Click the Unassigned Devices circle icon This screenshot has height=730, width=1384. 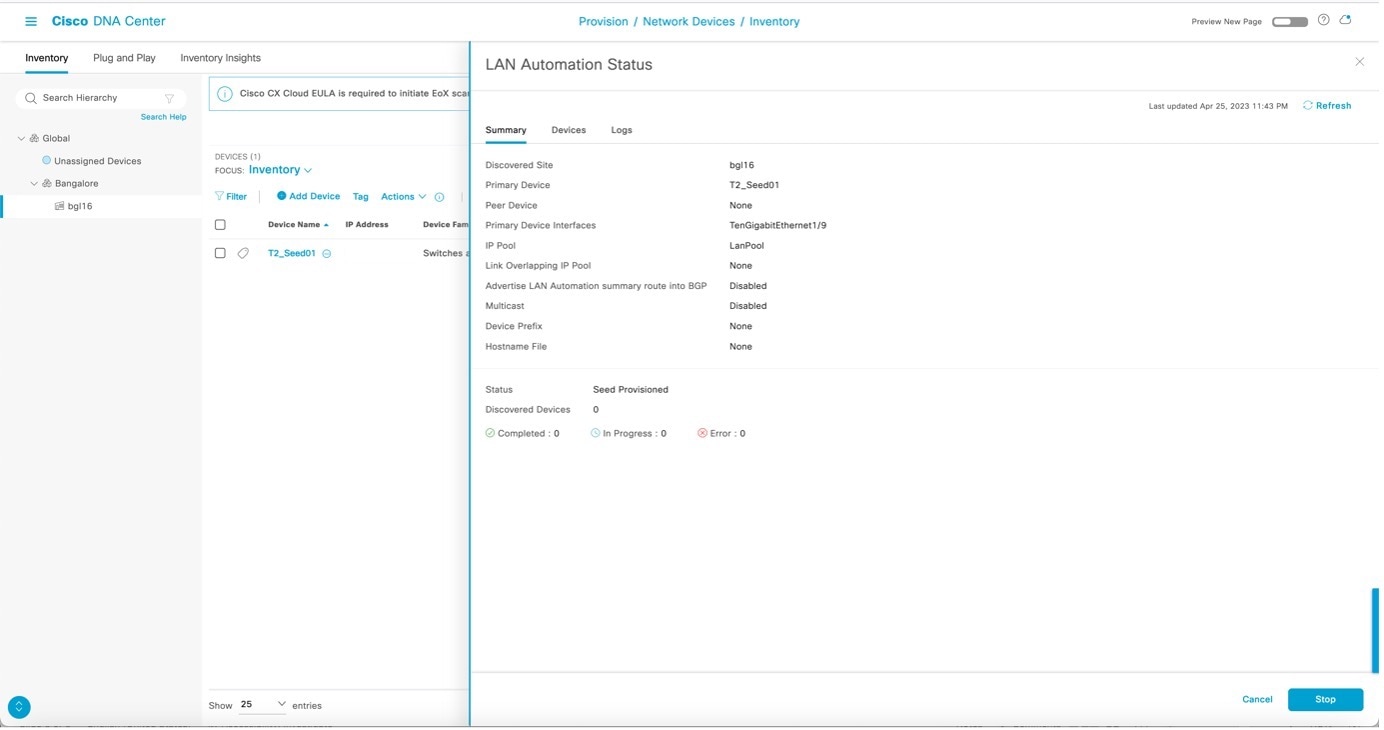(46, 160)
